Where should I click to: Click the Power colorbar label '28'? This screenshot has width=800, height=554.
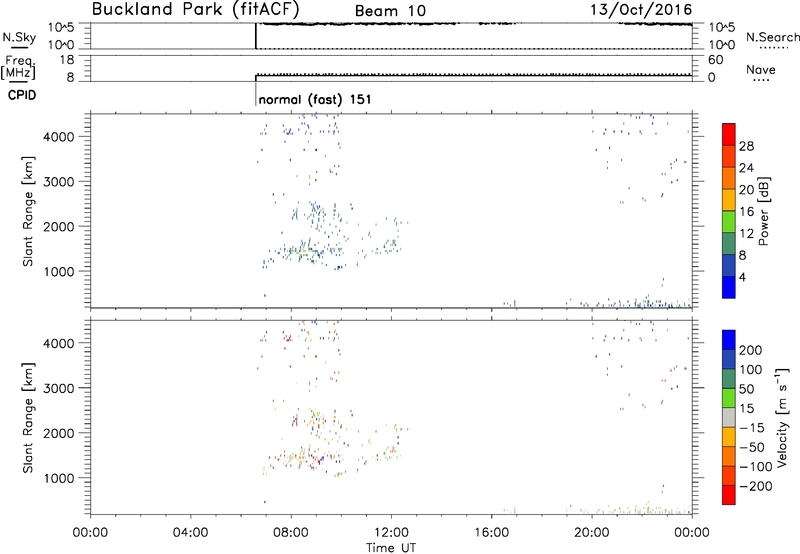point(746,146)
